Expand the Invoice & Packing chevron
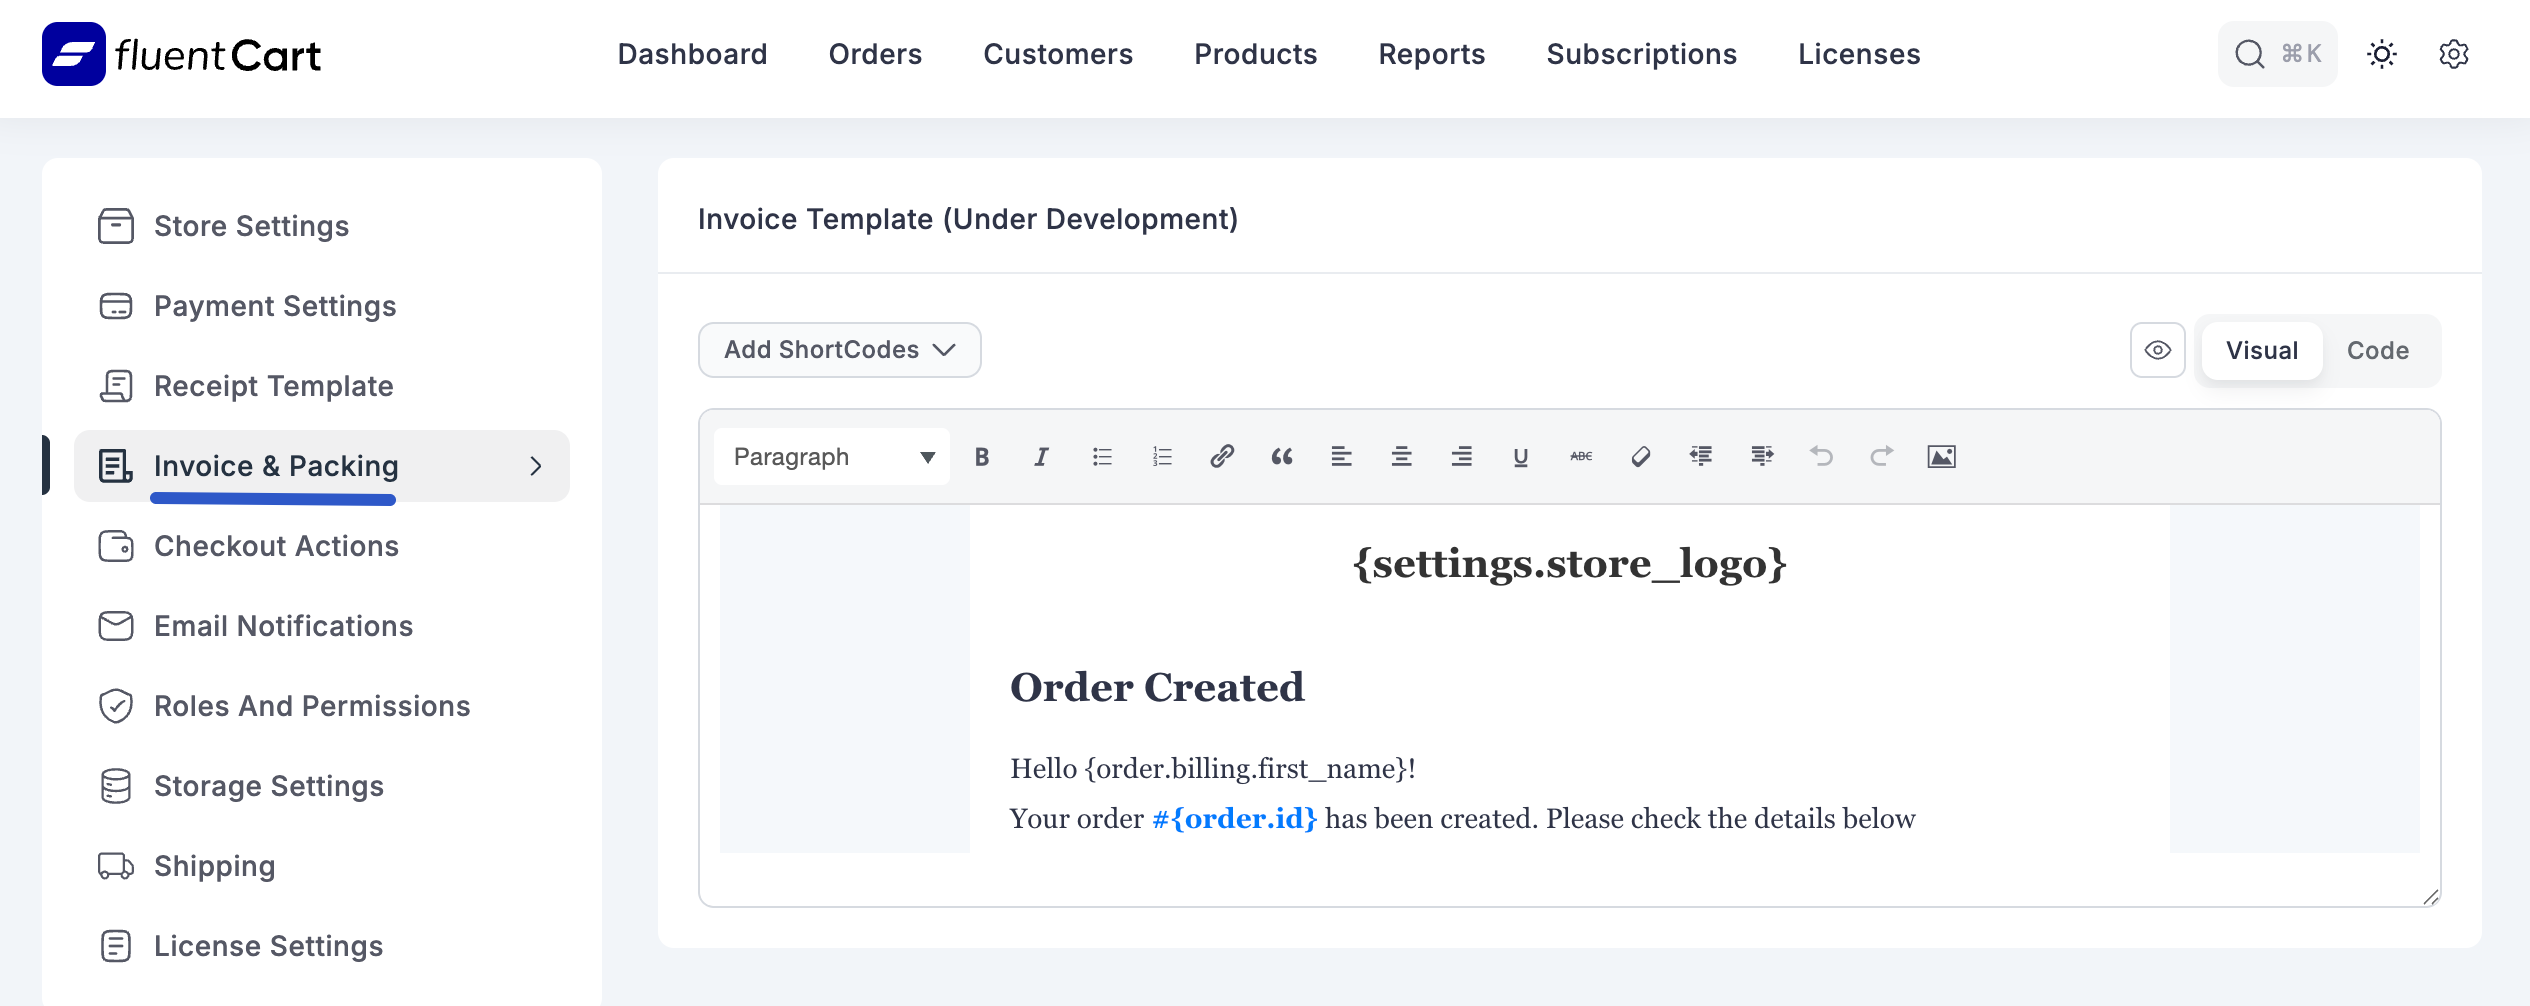This screenshot has height=1006, width=2530. 536,466
